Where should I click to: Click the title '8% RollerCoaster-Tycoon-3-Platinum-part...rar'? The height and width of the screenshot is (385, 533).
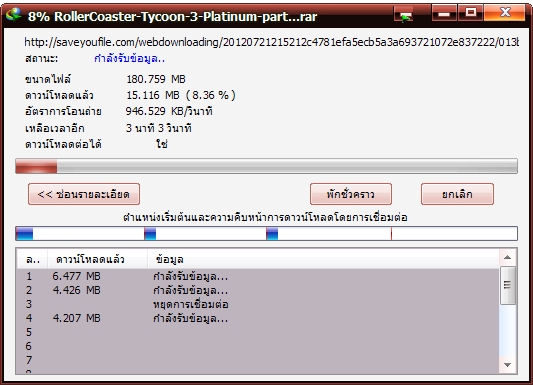(x=173, y=16)
